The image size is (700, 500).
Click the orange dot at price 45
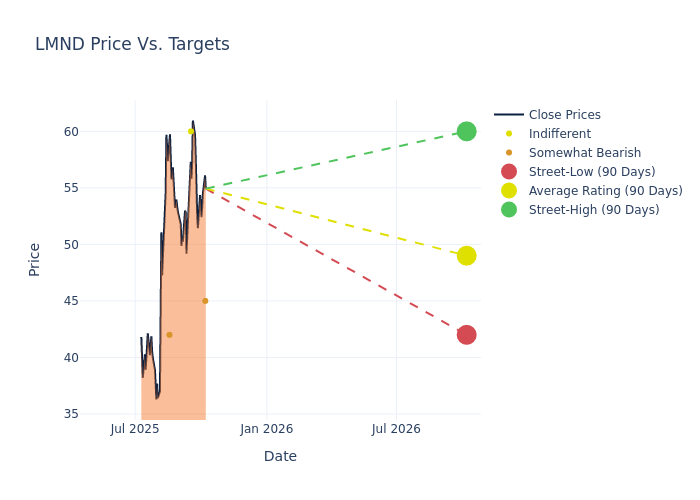(x=205, y=301)
